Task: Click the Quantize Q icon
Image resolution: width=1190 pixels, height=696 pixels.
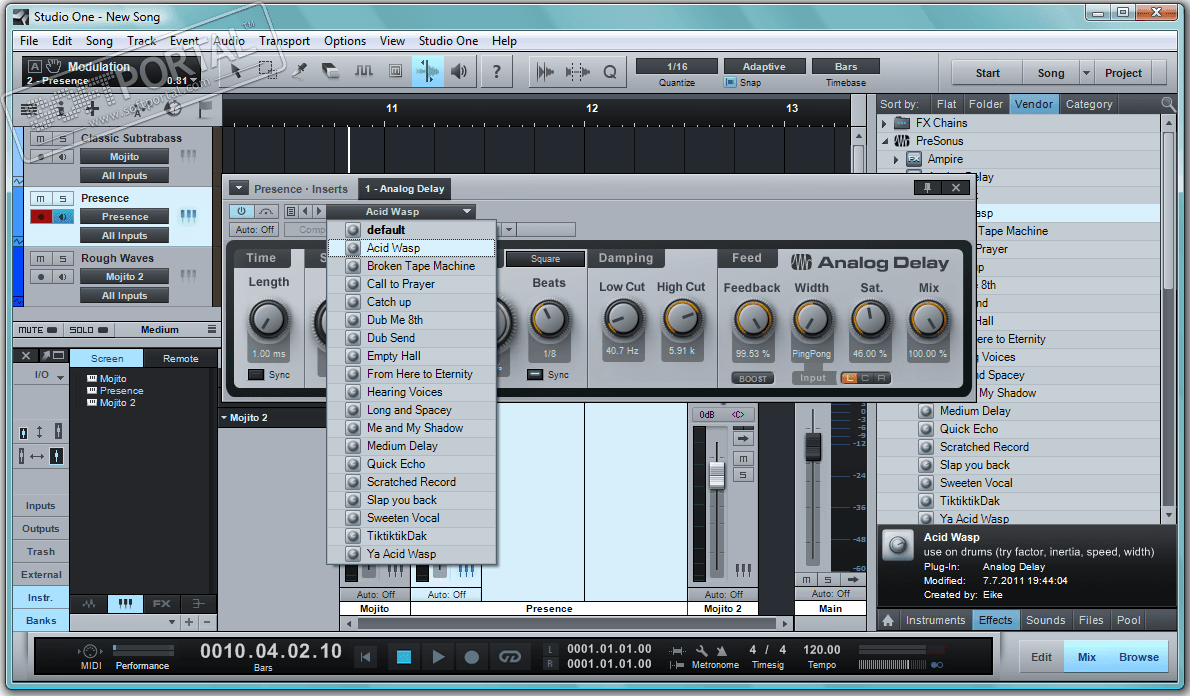Action: coord(609,72)
